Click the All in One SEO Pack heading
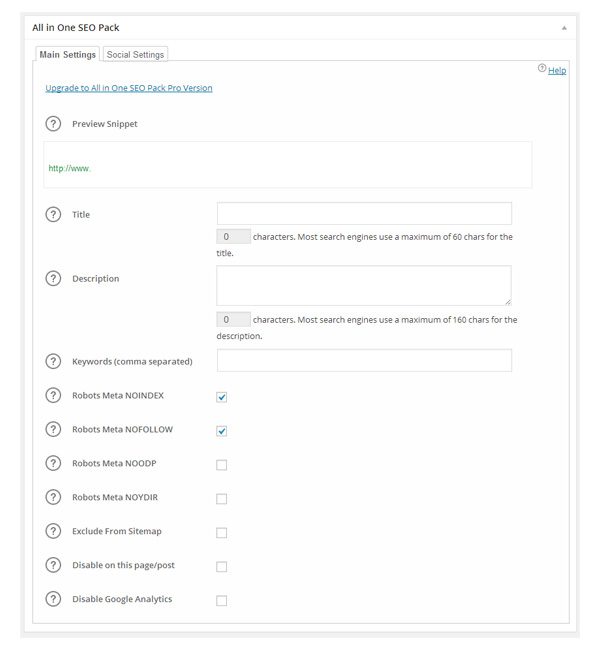The image size is (600, 650). pos(76,28)
